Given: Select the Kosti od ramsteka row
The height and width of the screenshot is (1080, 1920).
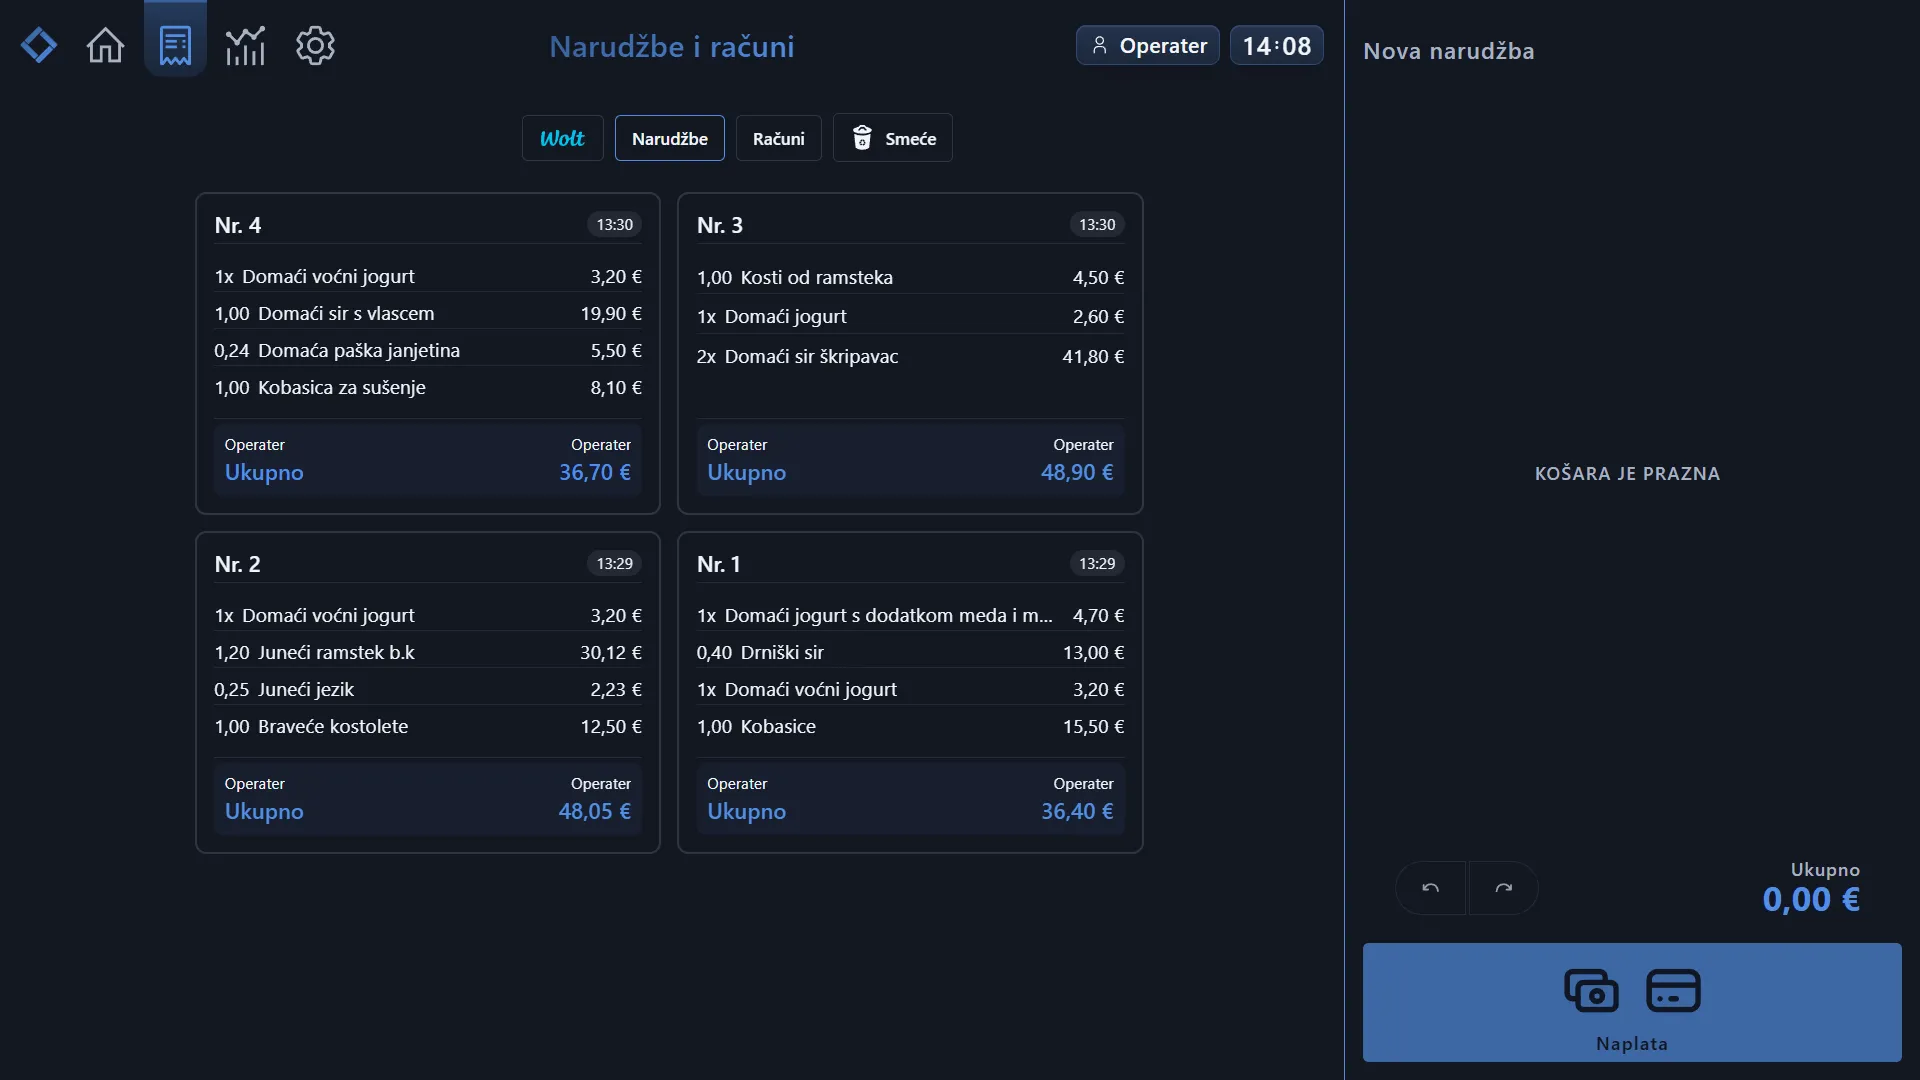Looking at the screenshot, I should tap(910, 277).
